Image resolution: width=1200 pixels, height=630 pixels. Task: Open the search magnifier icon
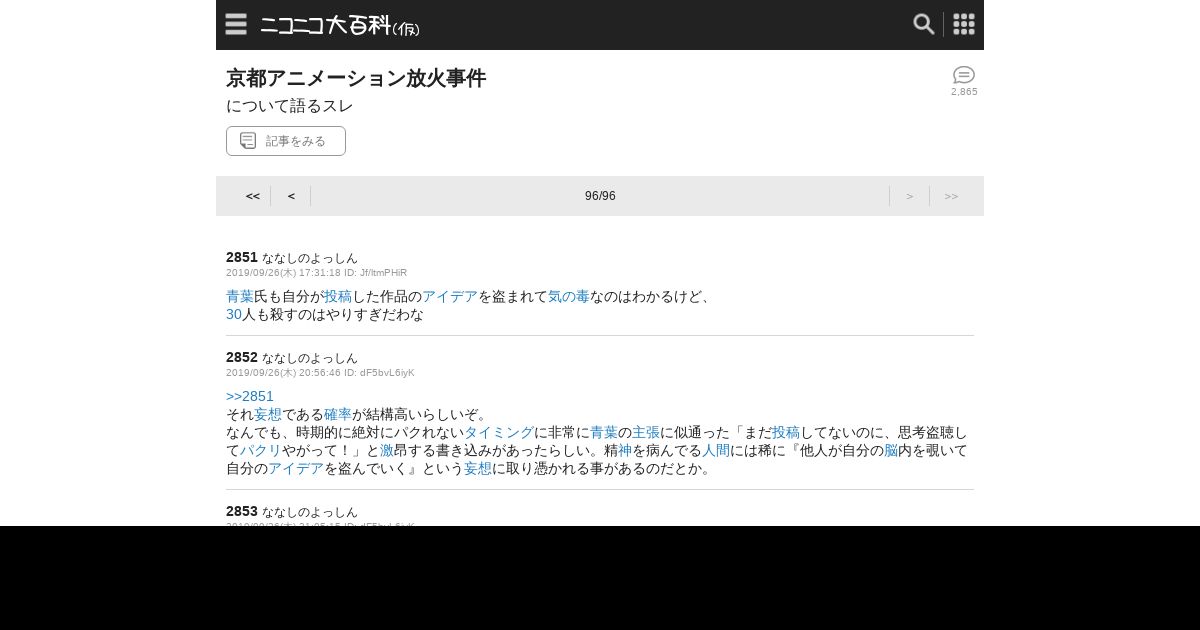(924, 24)
